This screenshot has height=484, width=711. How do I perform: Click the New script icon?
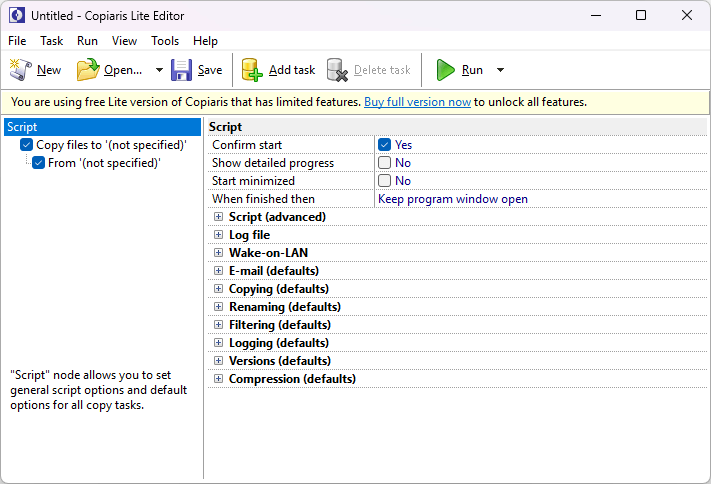click(20, 70)
